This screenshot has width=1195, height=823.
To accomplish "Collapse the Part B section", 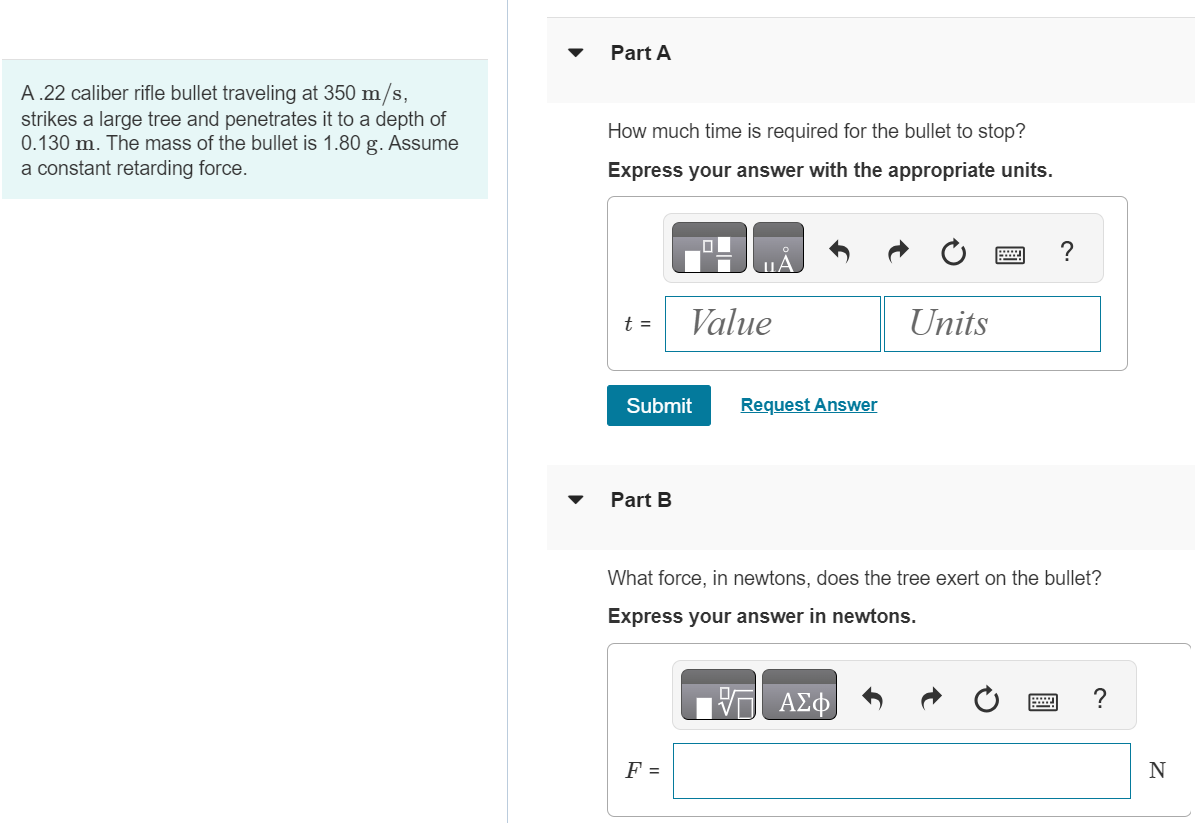I will click(575, 500).
